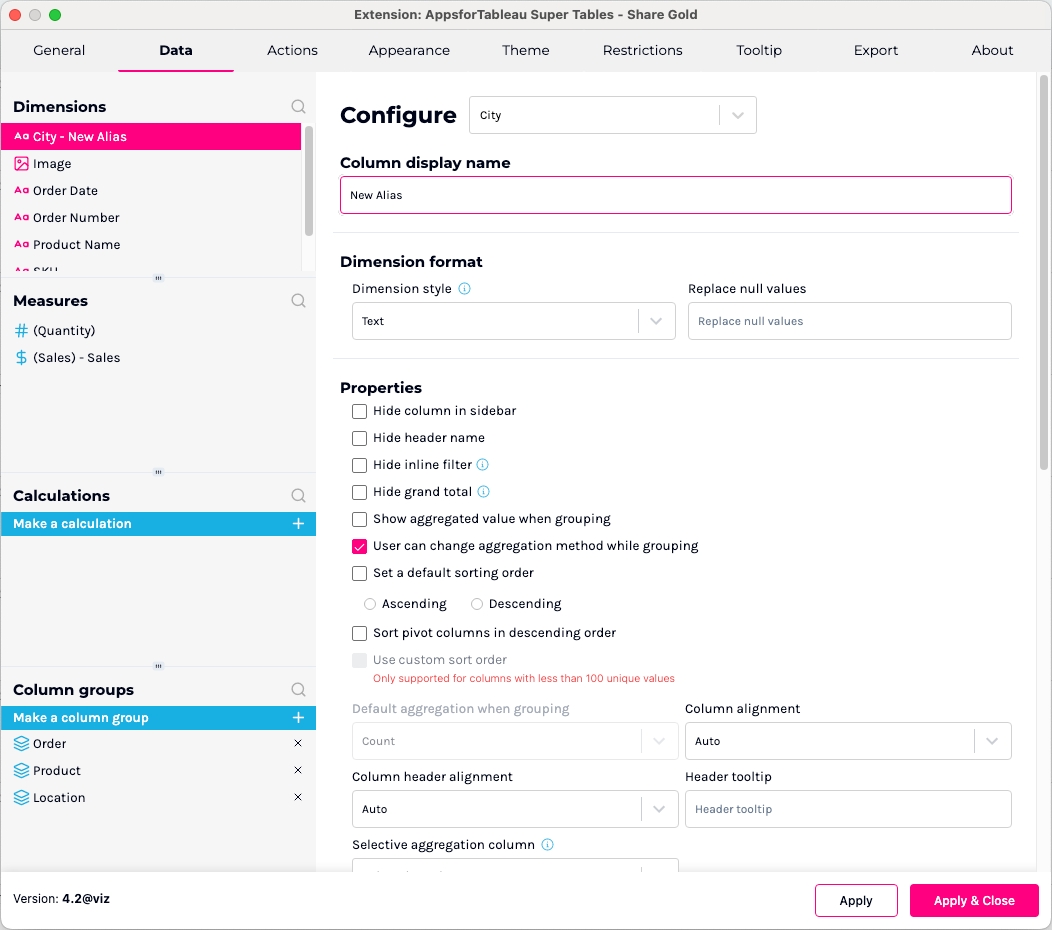Click the Dimensions search magnifier icon

[298, 106]
